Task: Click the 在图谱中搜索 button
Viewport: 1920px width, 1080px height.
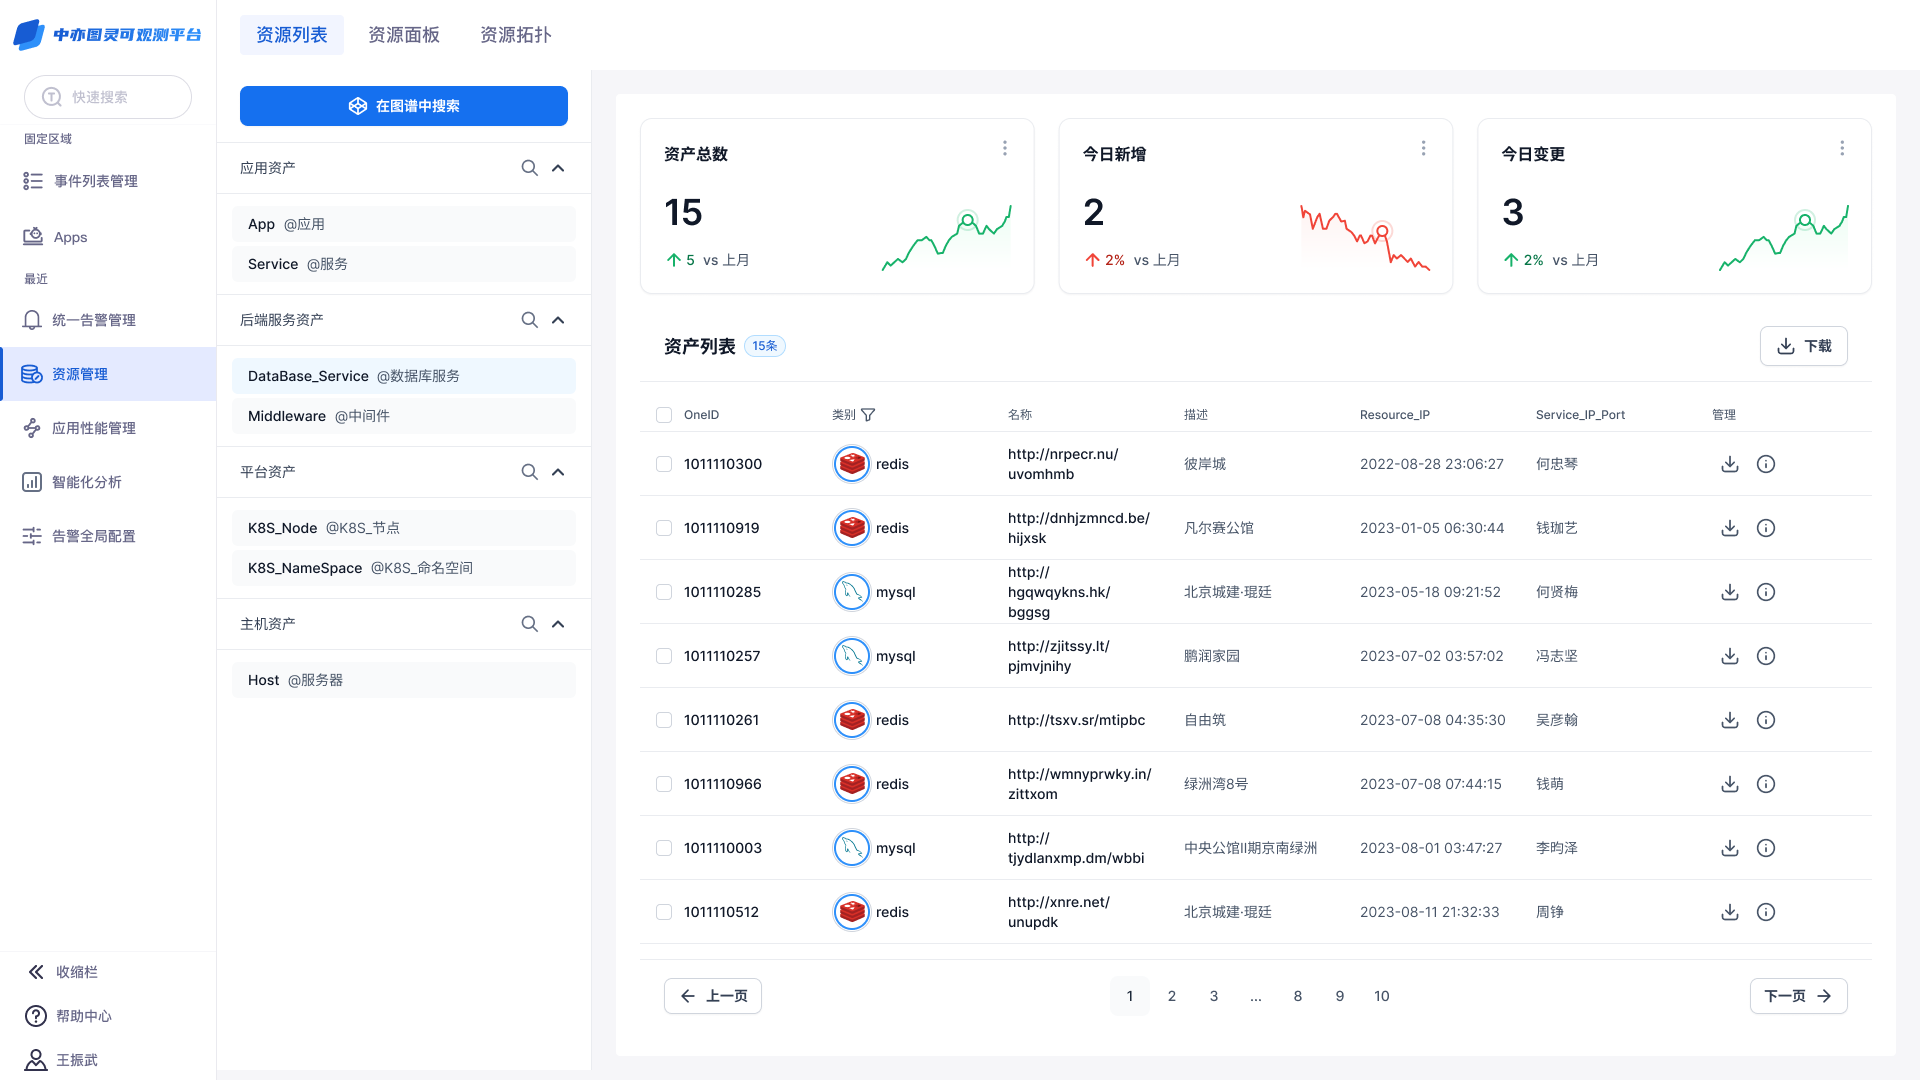Action: (404, 106)
